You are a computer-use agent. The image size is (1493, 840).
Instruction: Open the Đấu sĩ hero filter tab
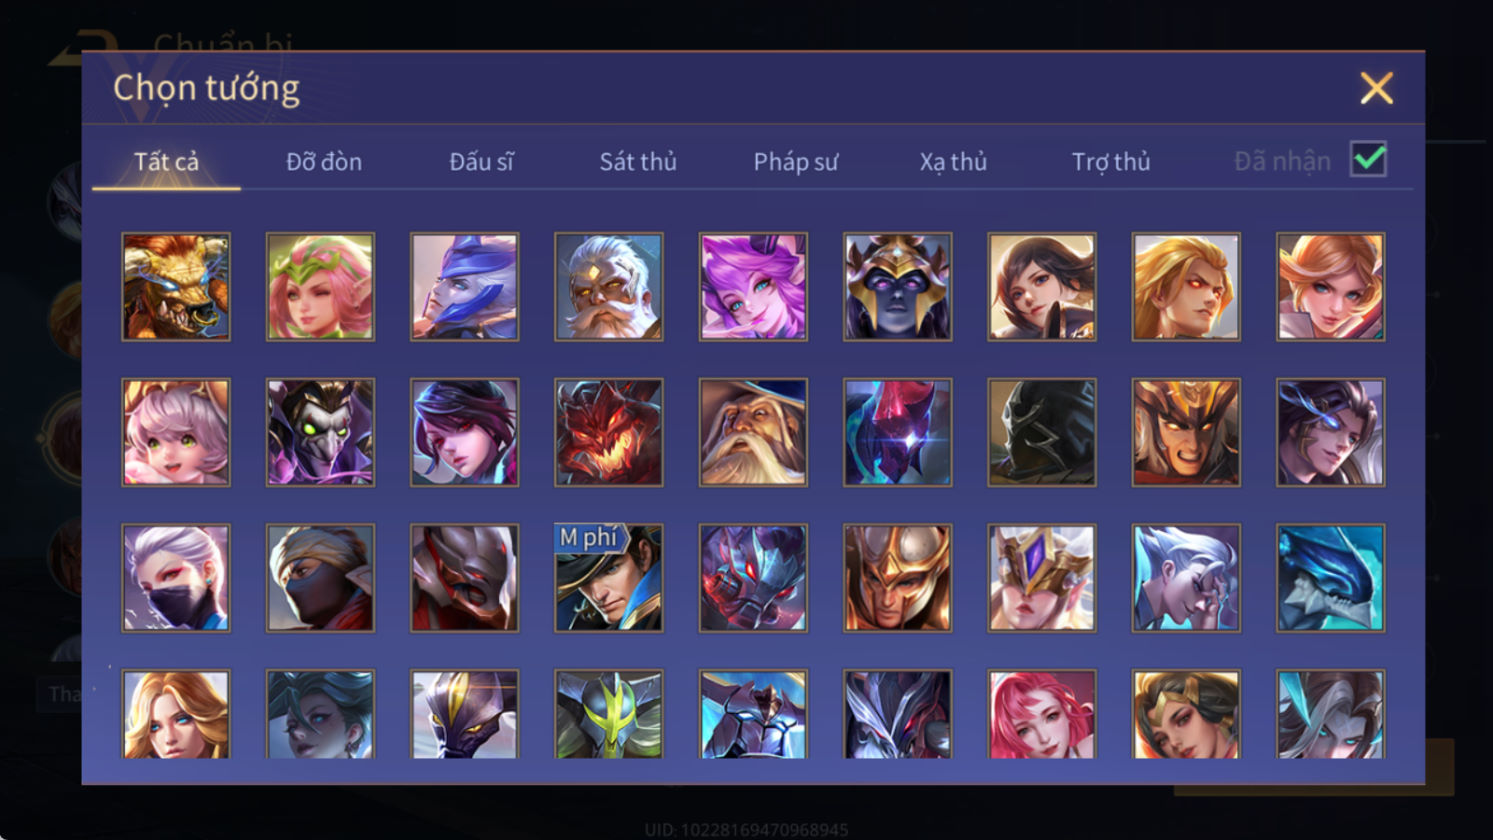481,161
